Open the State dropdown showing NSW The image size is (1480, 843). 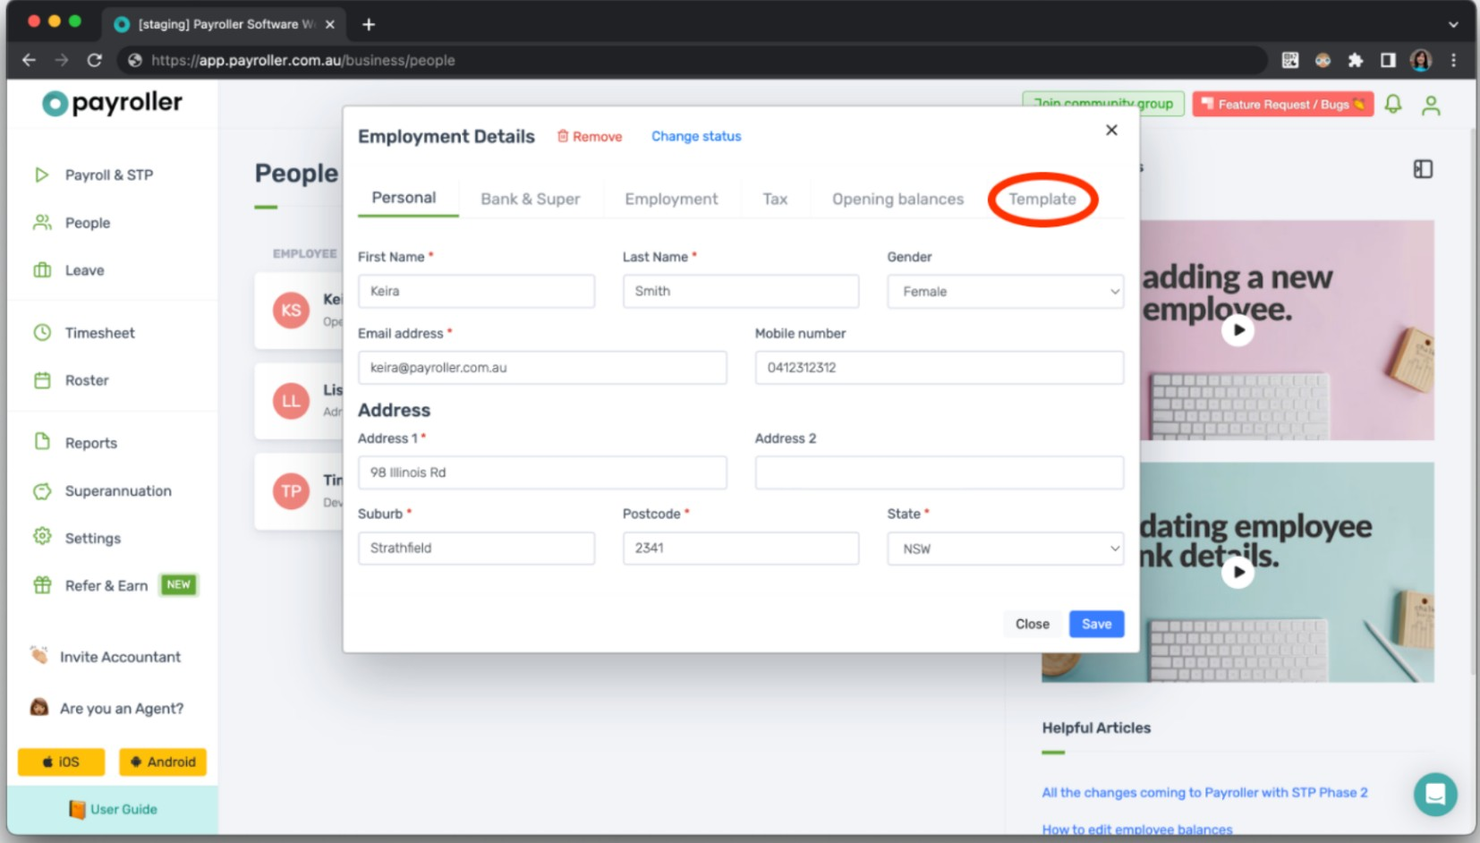(1004, 548)
